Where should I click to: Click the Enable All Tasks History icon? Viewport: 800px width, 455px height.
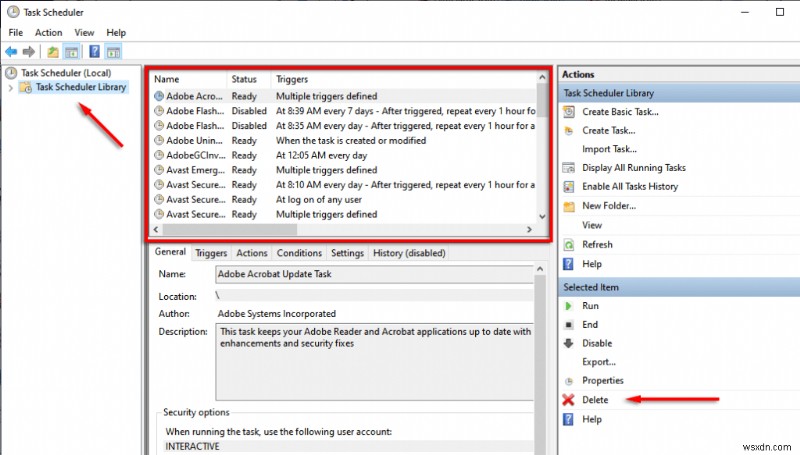tap(568, 187)
